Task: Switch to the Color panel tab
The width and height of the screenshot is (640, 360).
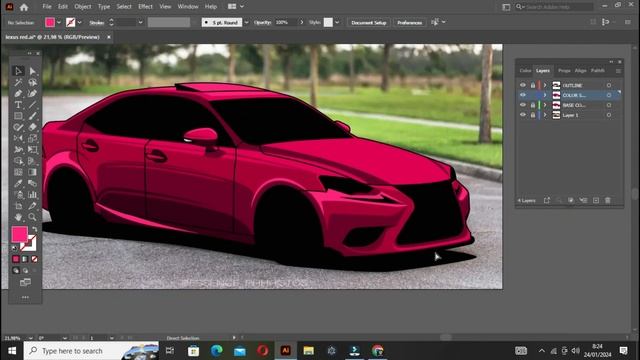Action: pos(525,71)
